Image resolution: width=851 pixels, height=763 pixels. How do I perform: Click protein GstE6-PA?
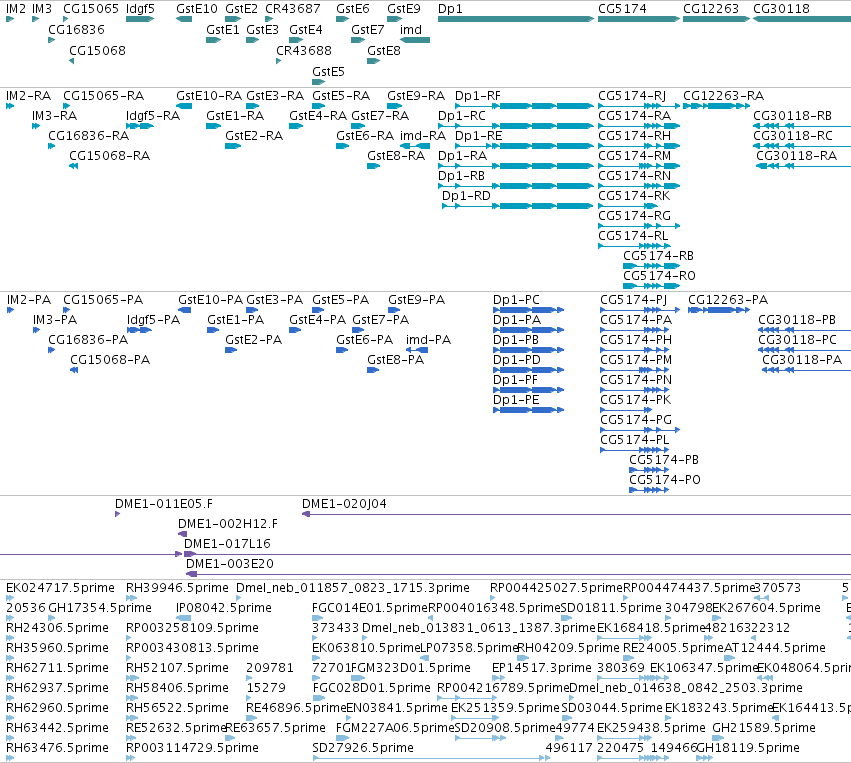click(x=342, y=350)
